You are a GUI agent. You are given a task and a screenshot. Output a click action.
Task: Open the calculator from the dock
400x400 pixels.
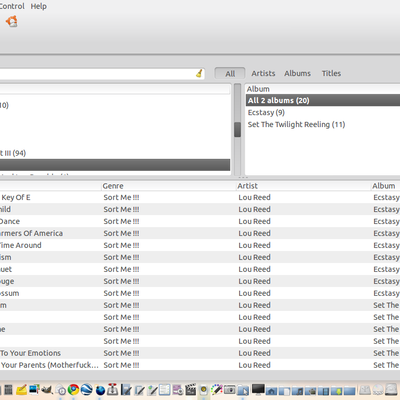tap(8, 389)
